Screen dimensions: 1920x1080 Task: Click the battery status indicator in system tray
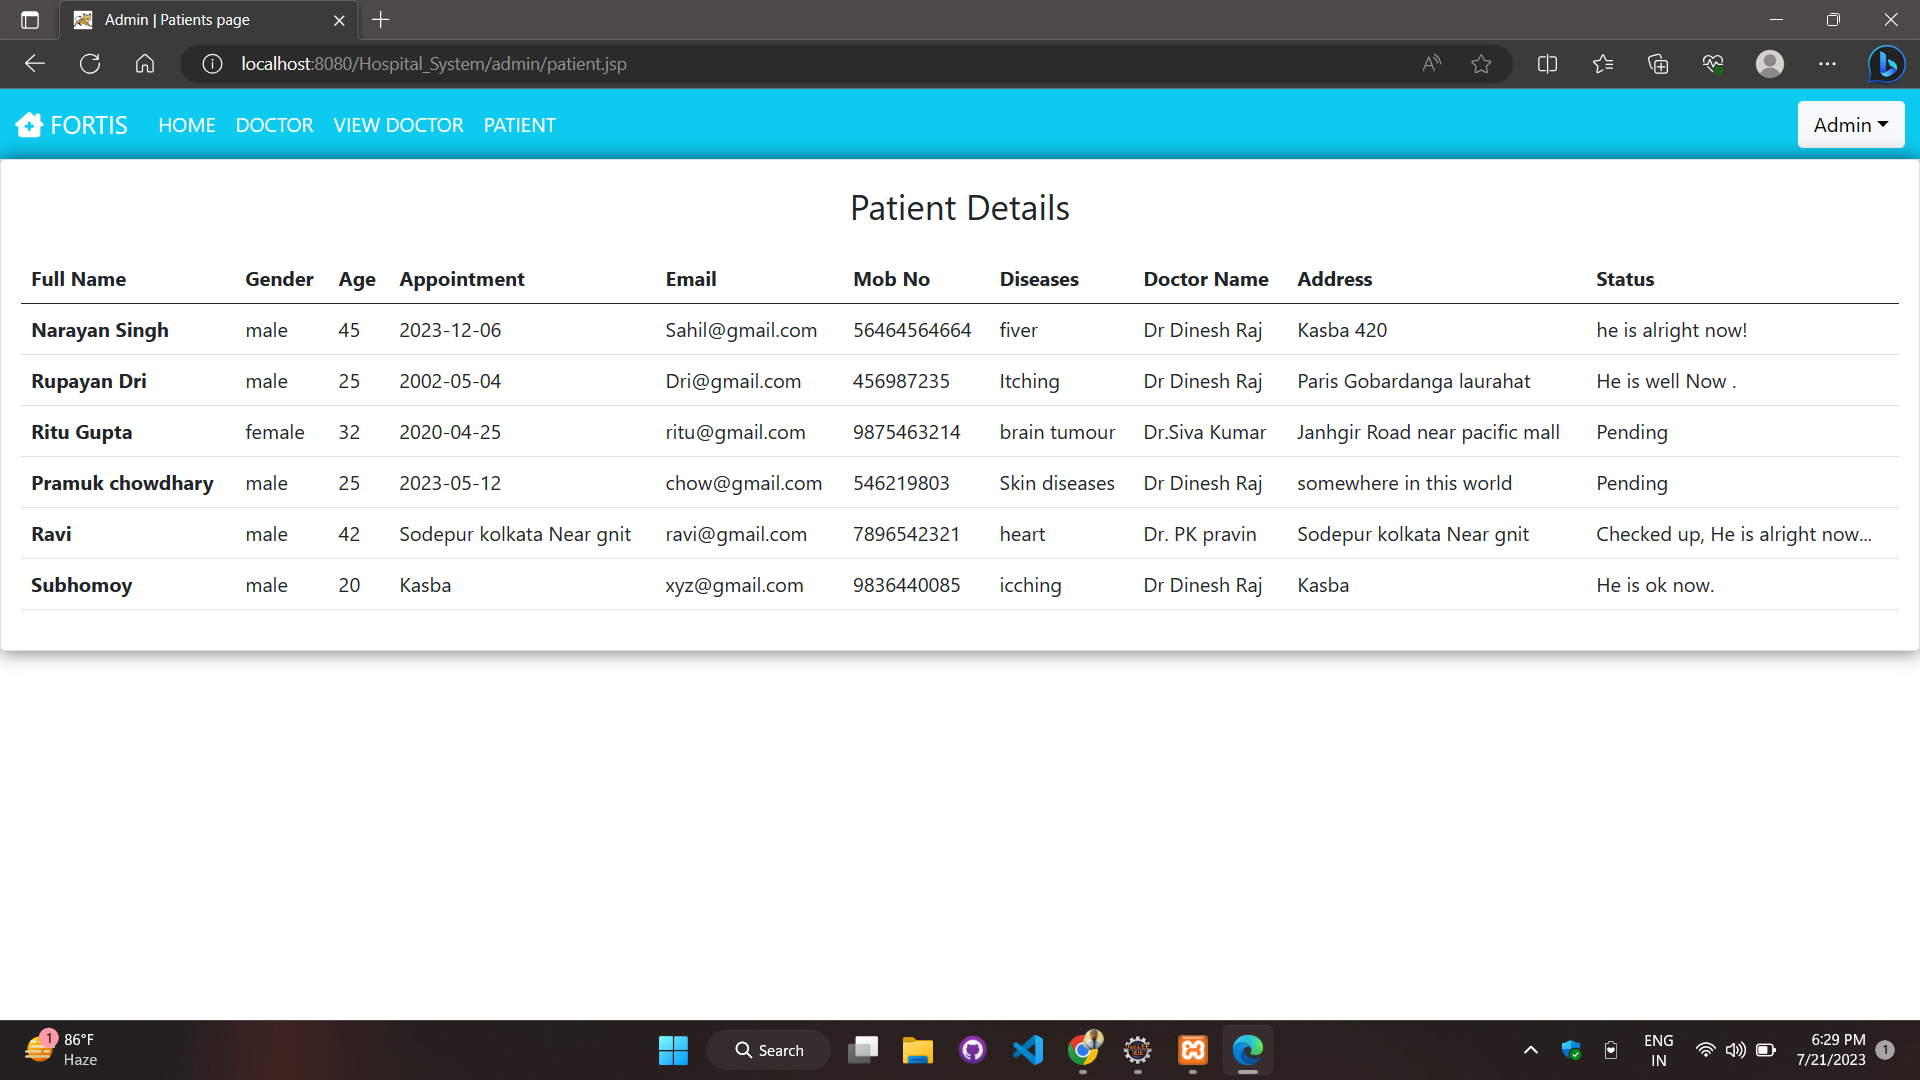(1765, 1050)
